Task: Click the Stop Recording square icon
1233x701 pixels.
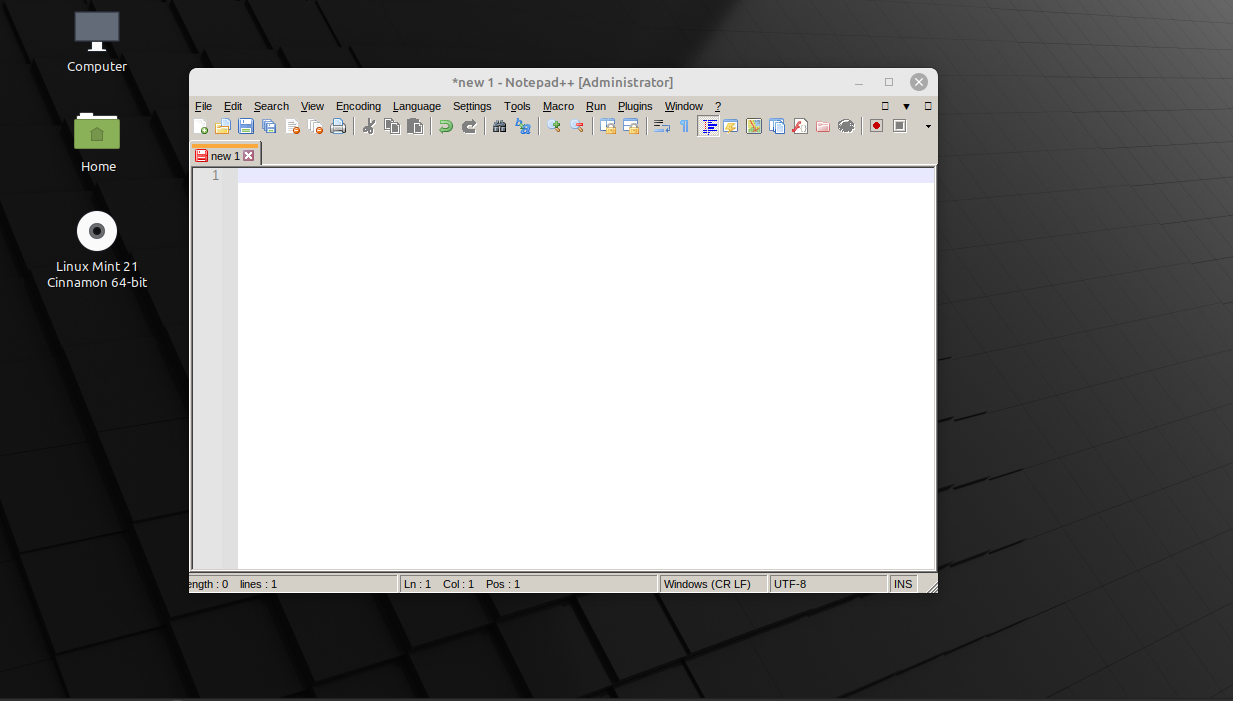Action: coord(899,126)
